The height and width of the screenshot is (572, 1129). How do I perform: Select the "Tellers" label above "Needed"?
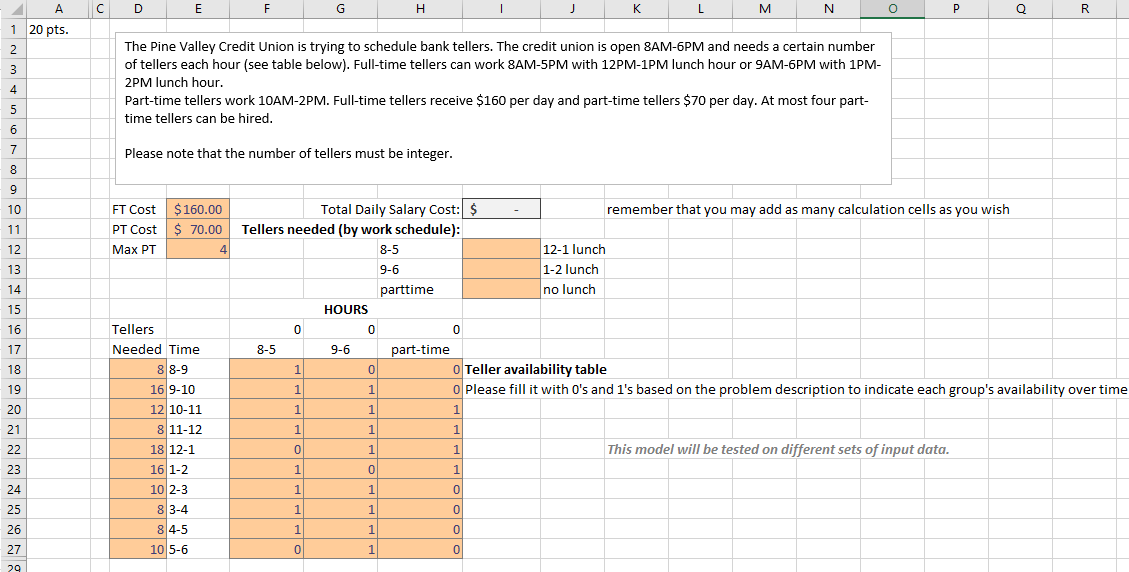[x=138, y=330]
